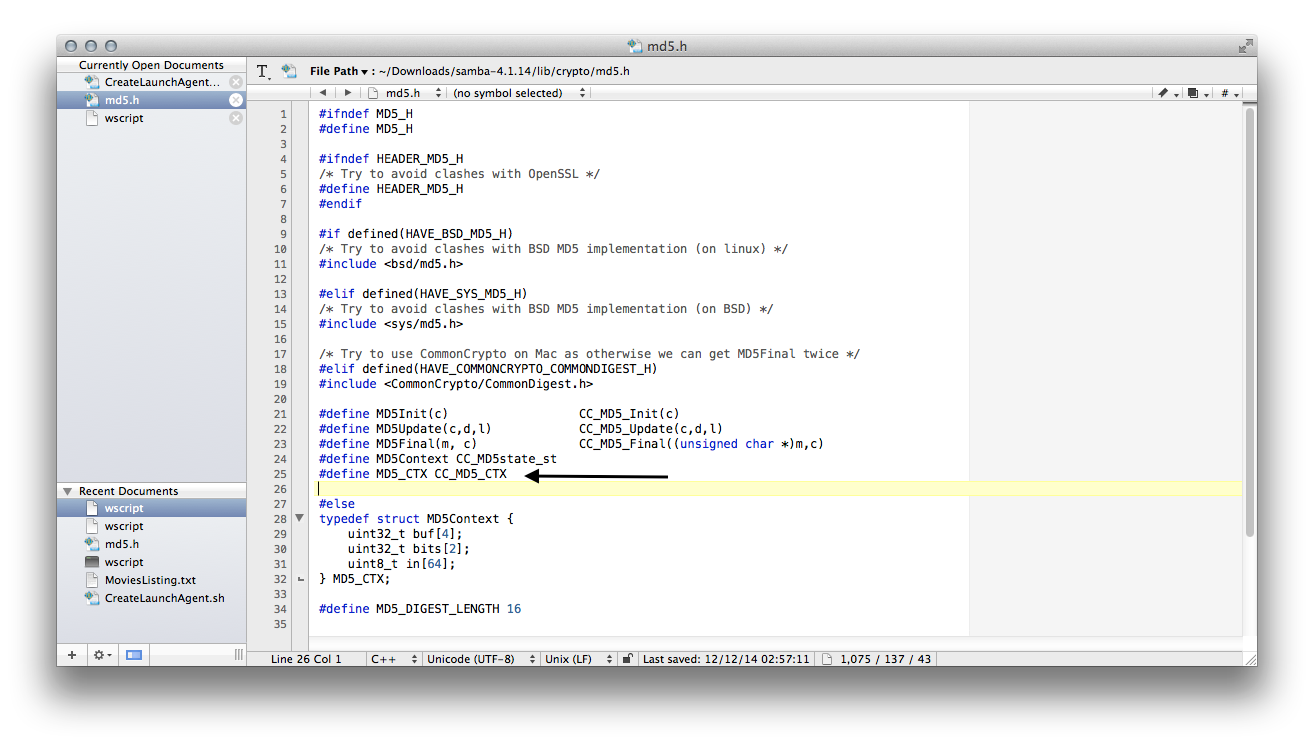Click the file path text ~/Downloads/samba-4.1.14/lib/crypto/md5.h
Viewport: 1314px width, 745px height.
504,71
